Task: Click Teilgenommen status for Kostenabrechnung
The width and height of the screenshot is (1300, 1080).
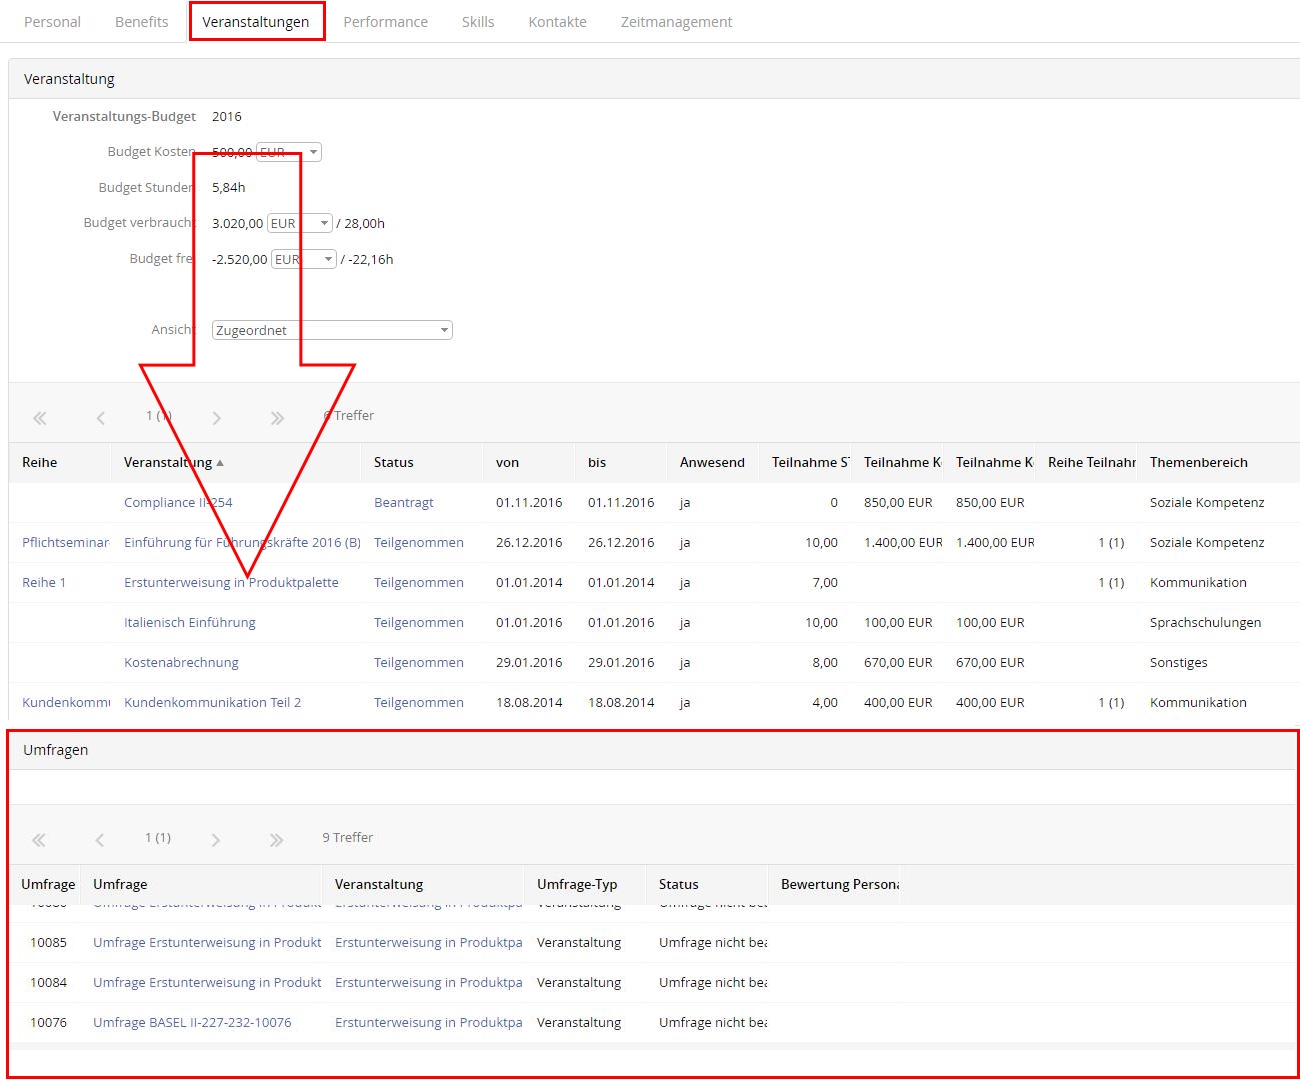Action: point(419,662)
